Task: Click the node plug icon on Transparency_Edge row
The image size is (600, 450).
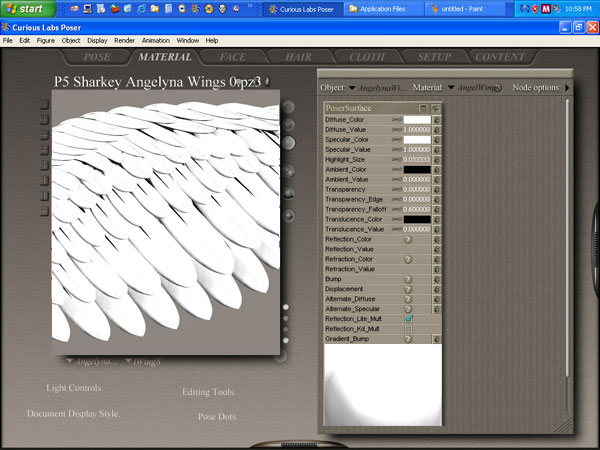Action: (x=437, y=199)
